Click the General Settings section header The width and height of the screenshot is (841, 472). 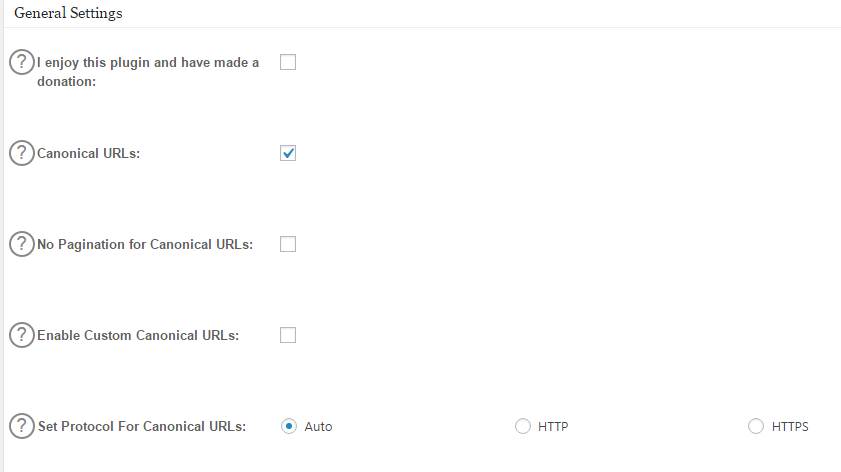pyautogui.click(x=68, y=14)
